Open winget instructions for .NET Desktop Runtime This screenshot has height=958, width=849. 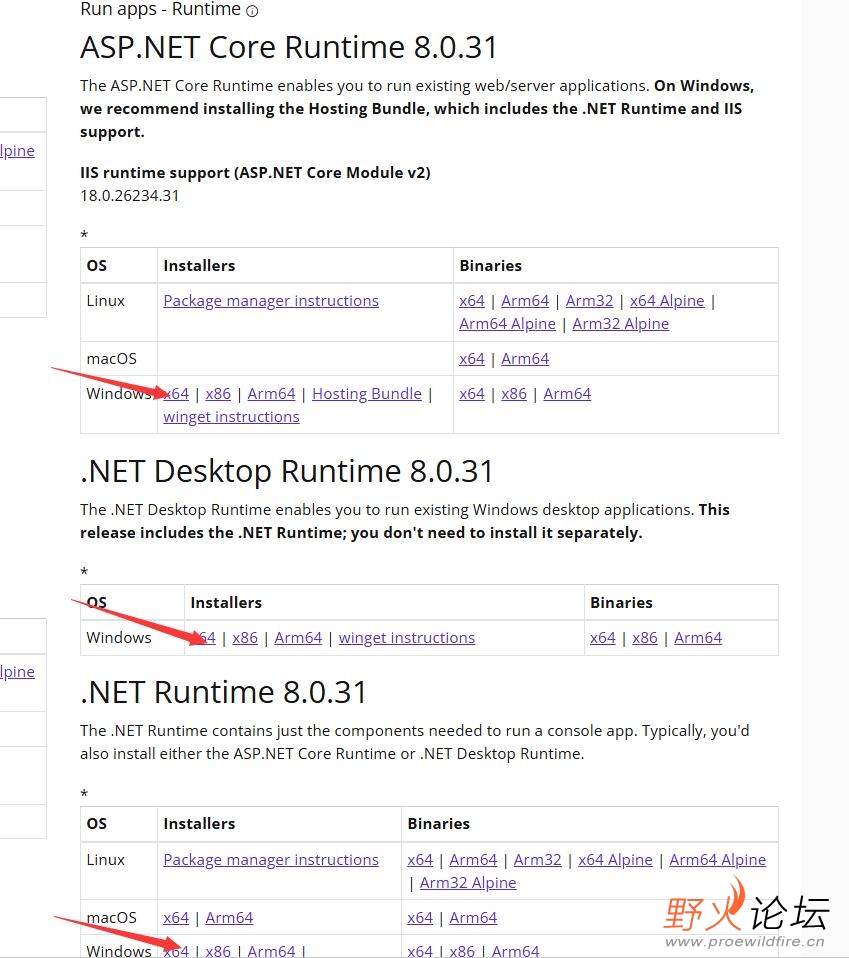click(407, 637)
